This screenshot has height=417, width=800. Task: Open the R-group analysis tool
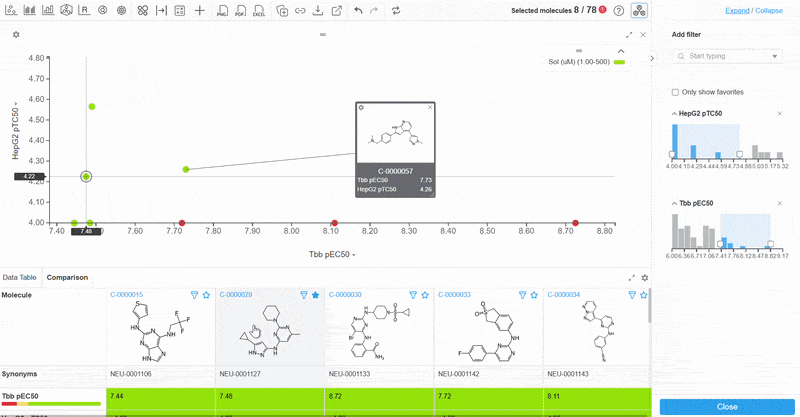point(84,10)
